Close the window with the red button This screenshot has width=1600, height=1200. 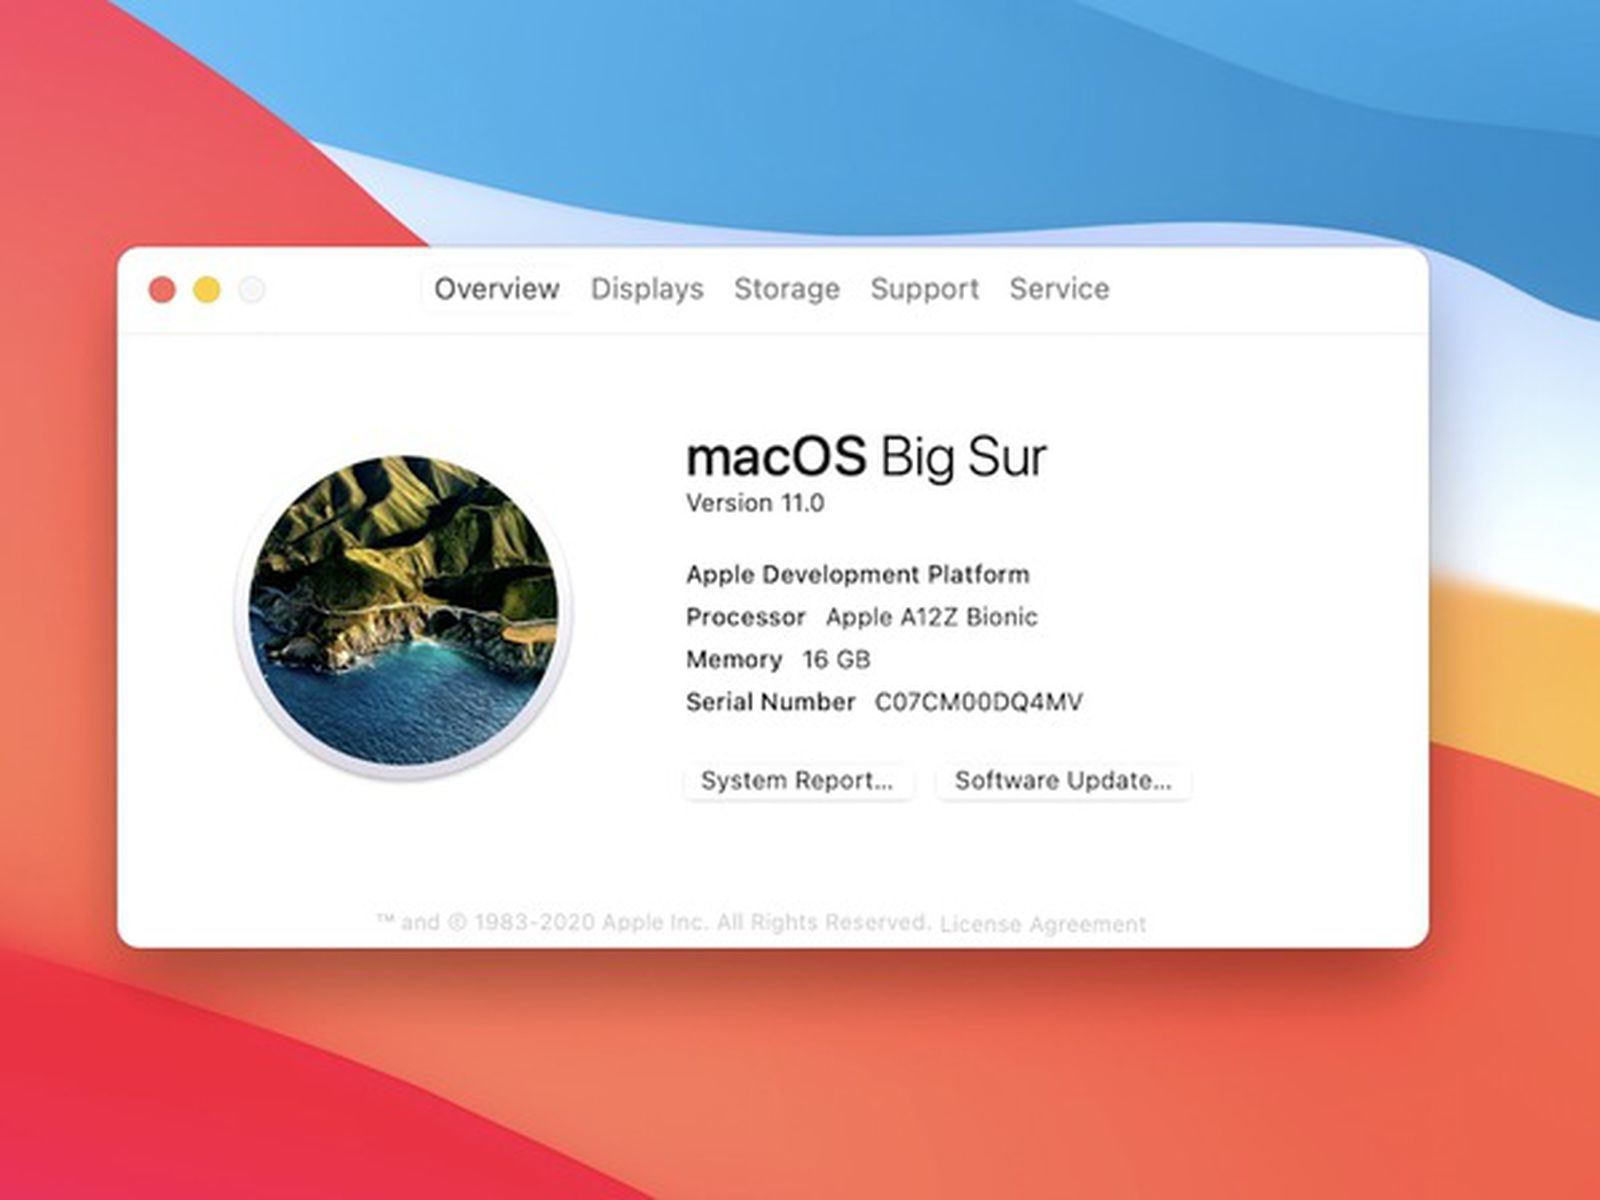[x=162, y=290]
